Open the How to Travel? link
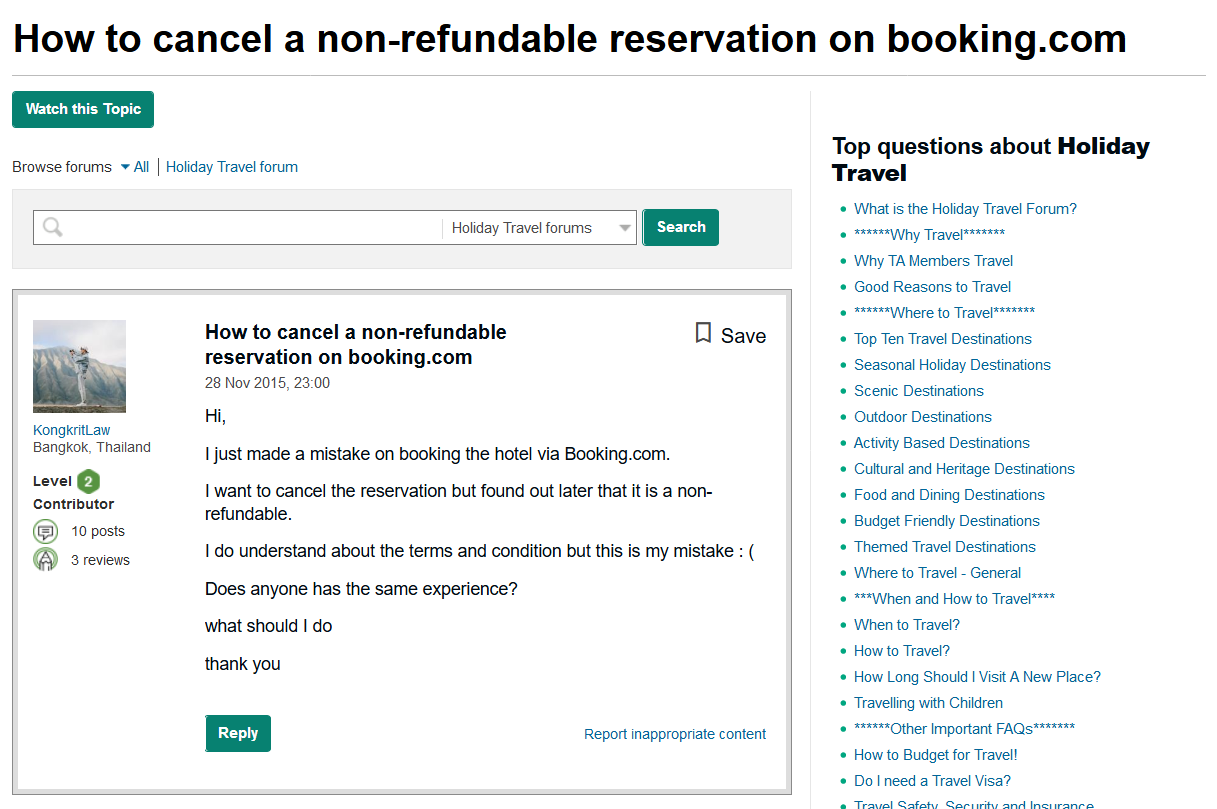1217x809 pixels. 902,651
